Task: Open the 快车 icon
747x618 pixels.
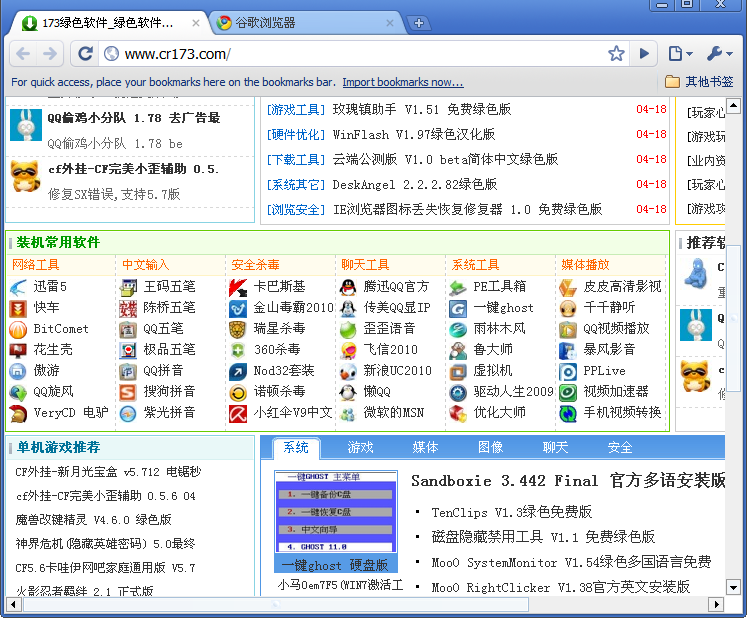Action: (x=18, y=309)
